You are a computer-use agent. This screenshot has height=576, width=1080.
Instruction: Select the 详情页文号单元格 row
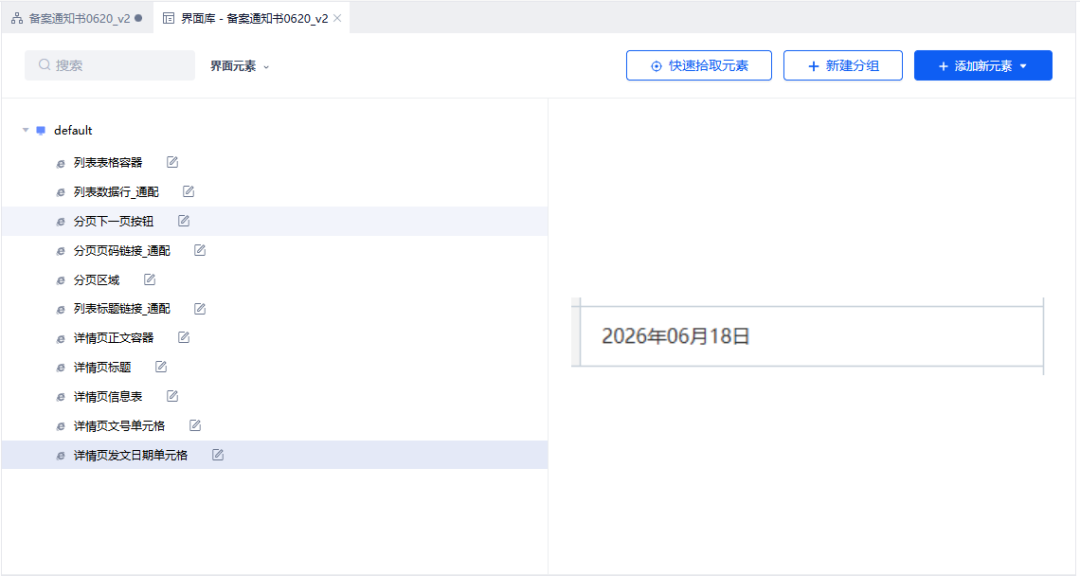point(274,426)
